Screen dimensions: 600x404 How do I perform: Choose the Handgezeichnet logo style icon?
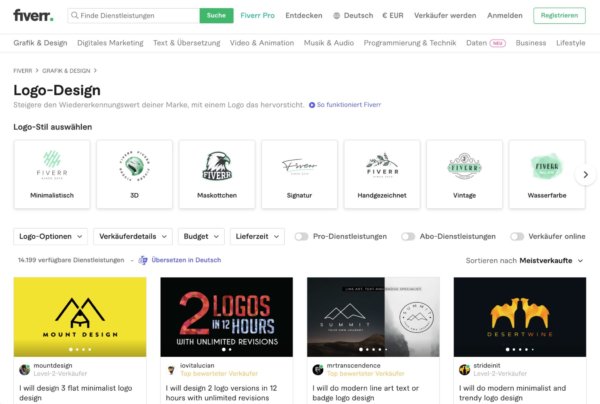[x=381, y=165]
